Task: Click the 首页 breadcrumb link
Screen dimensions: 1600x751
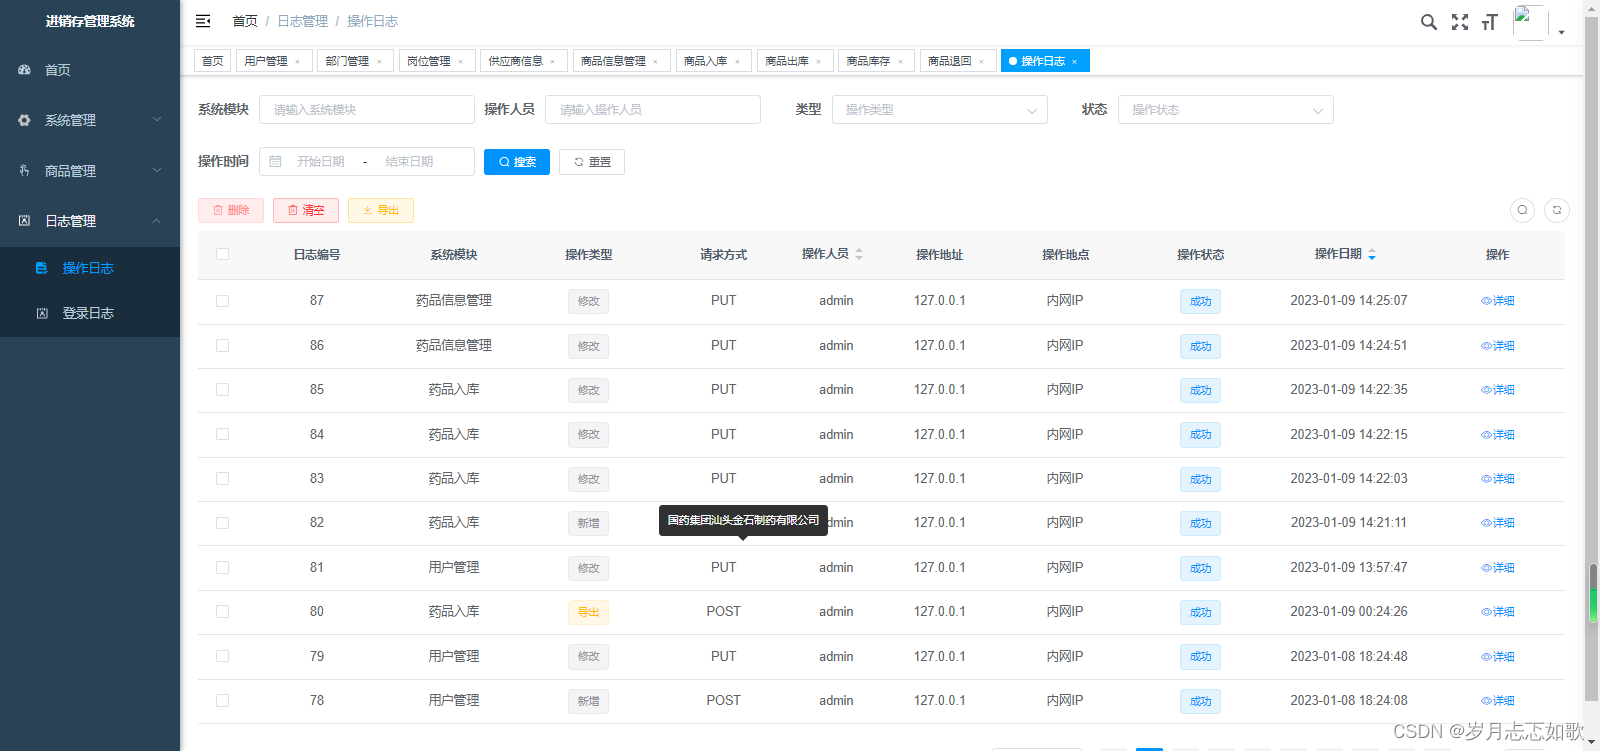Action: (245, 21)
